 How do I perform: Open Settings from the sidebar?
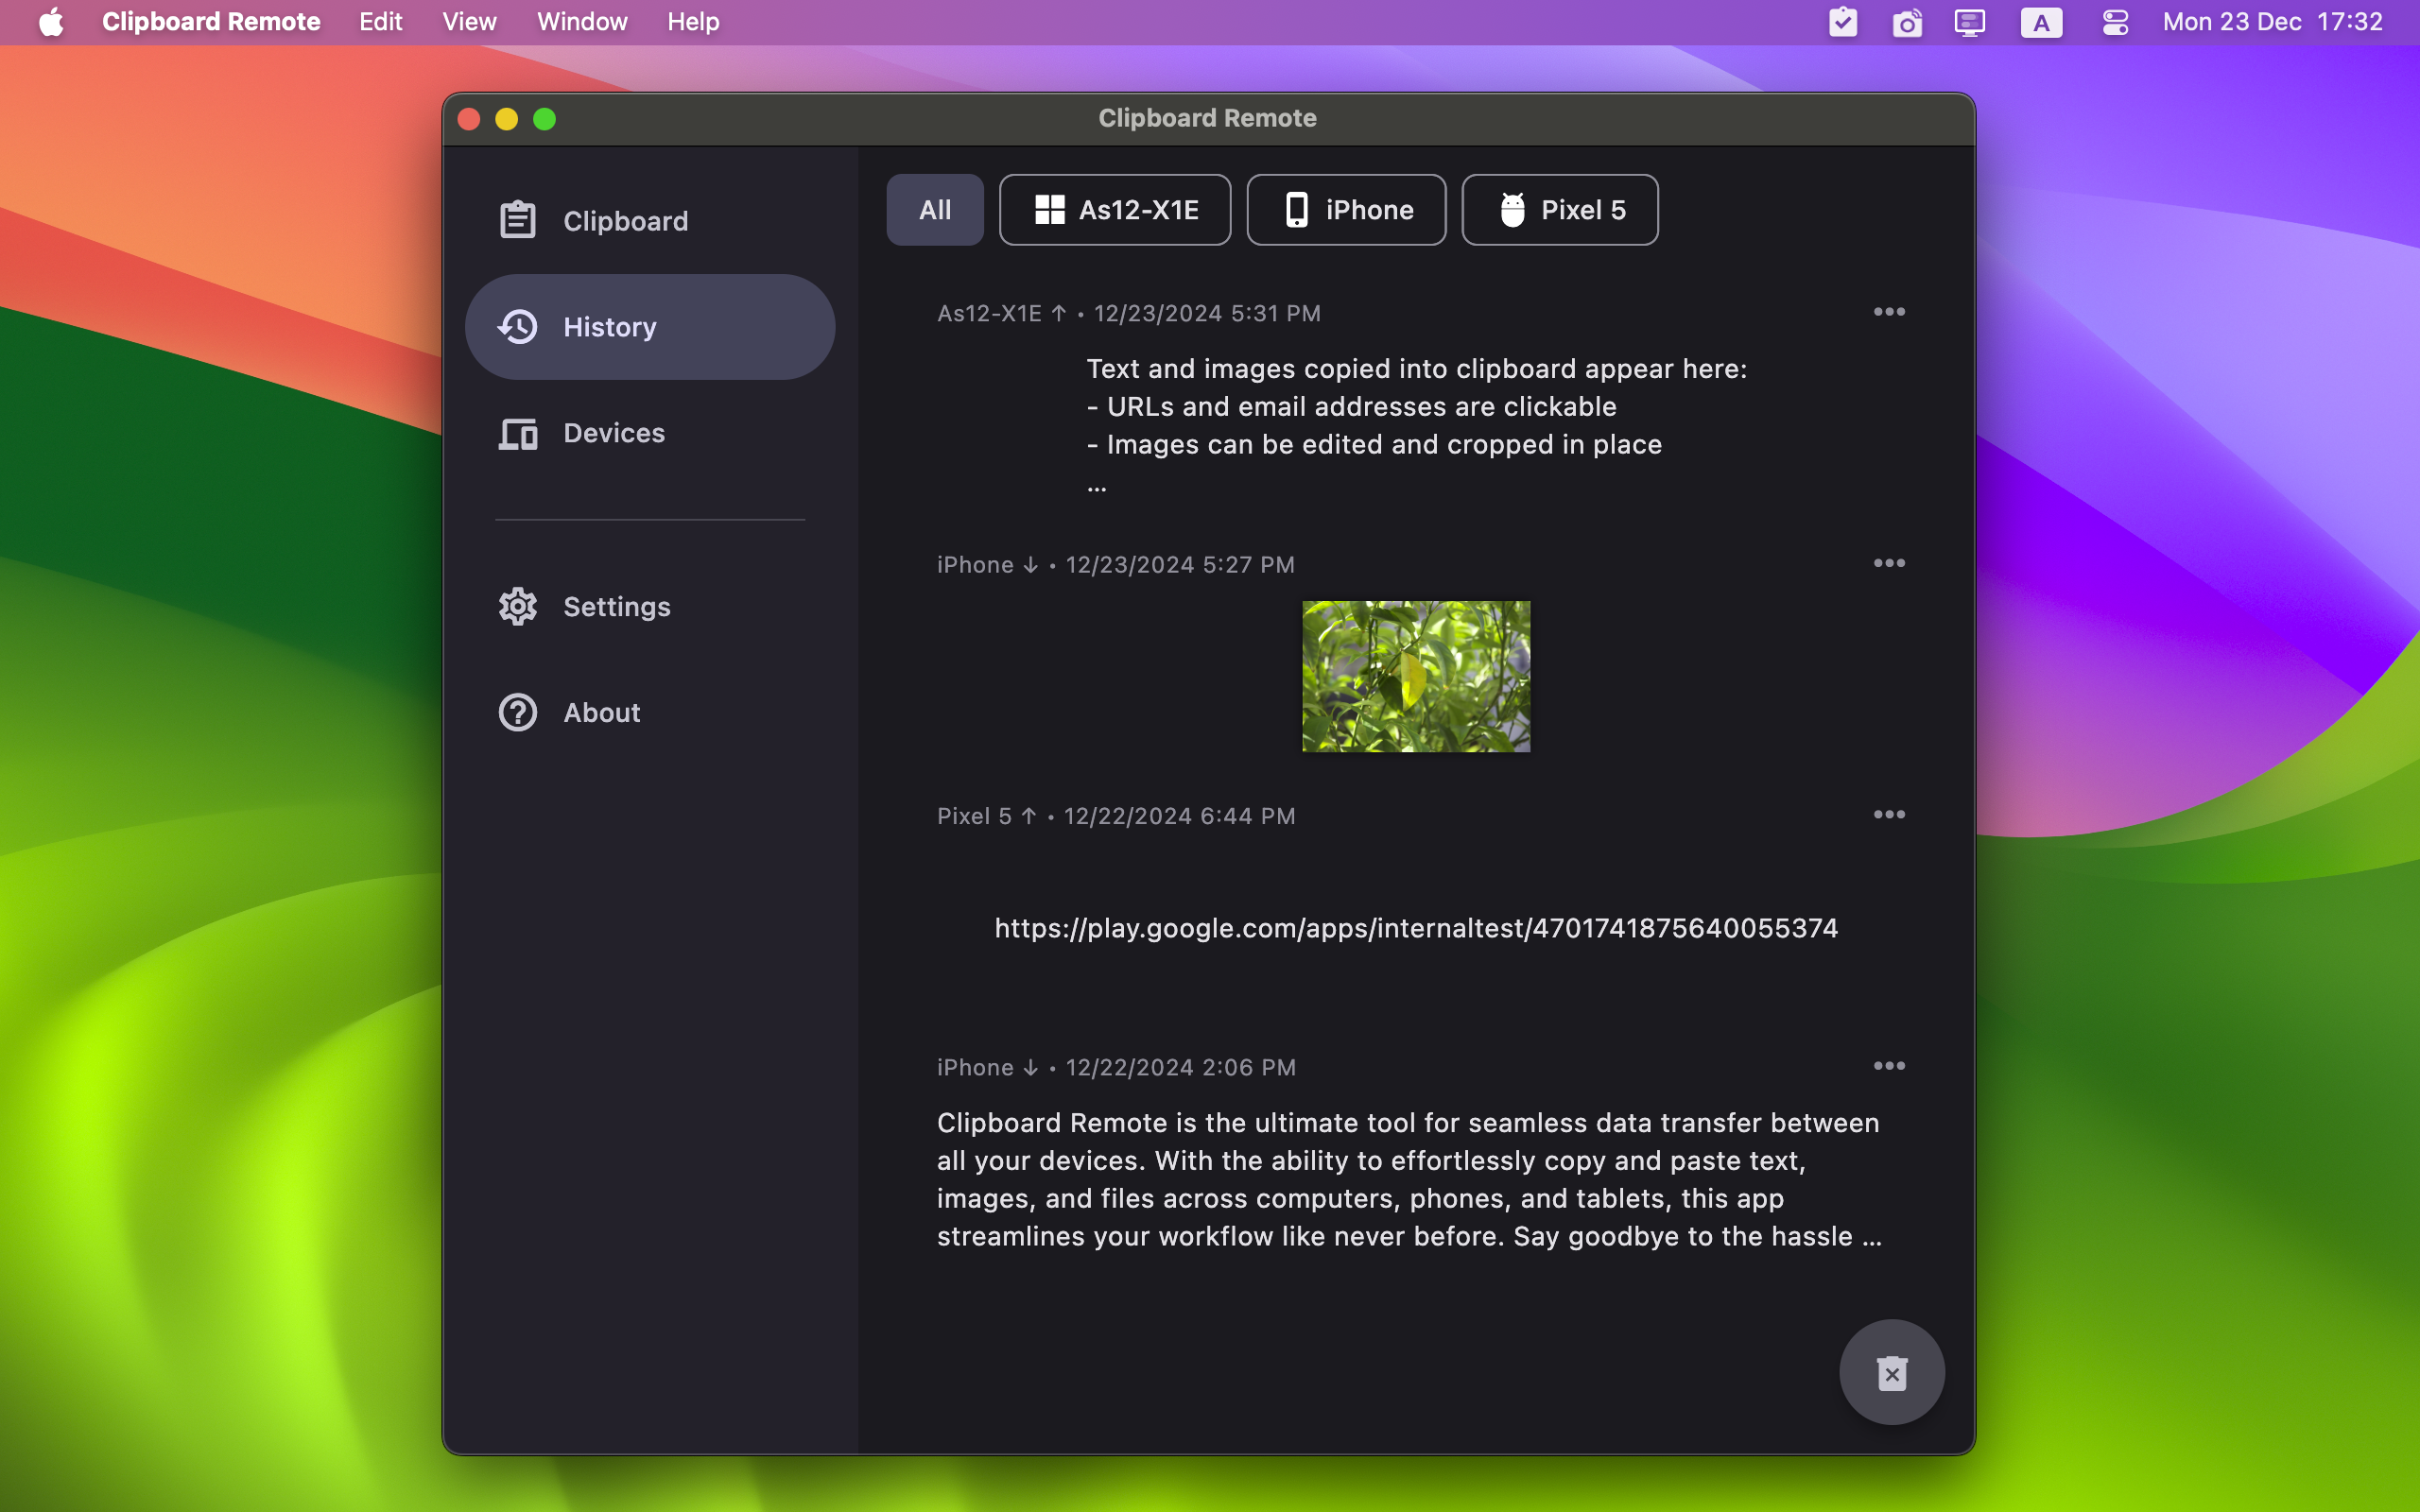pos(650,607)
